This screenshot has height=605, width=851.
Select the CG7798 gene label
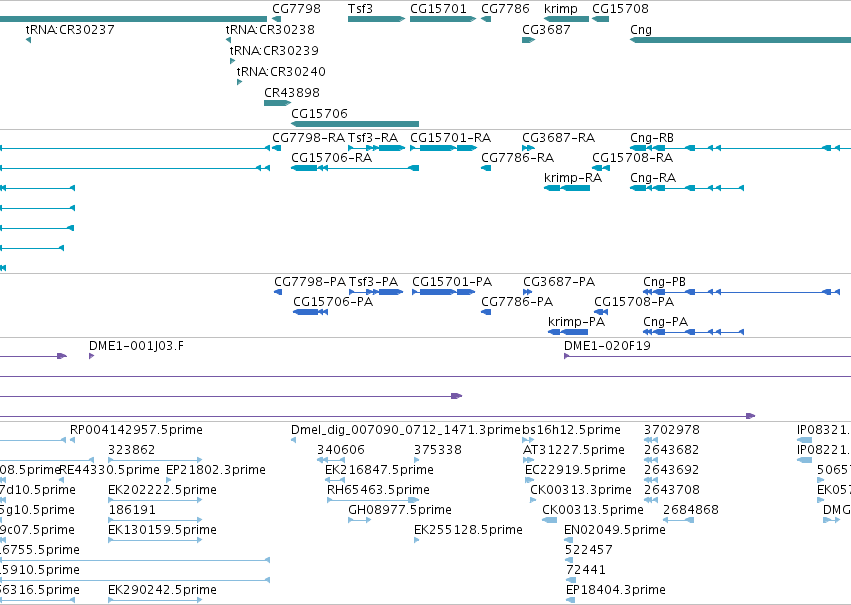click(x=296, y=9)
